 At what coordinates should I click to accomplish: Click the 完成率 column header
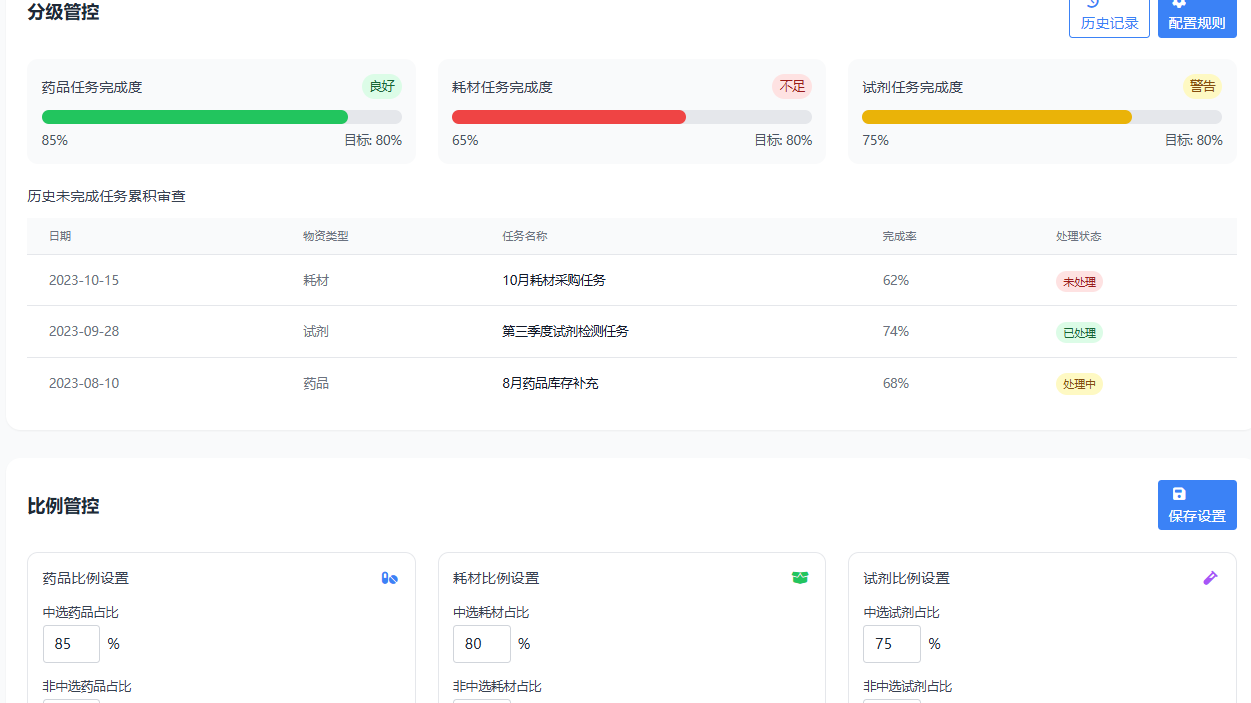[899, 236]
